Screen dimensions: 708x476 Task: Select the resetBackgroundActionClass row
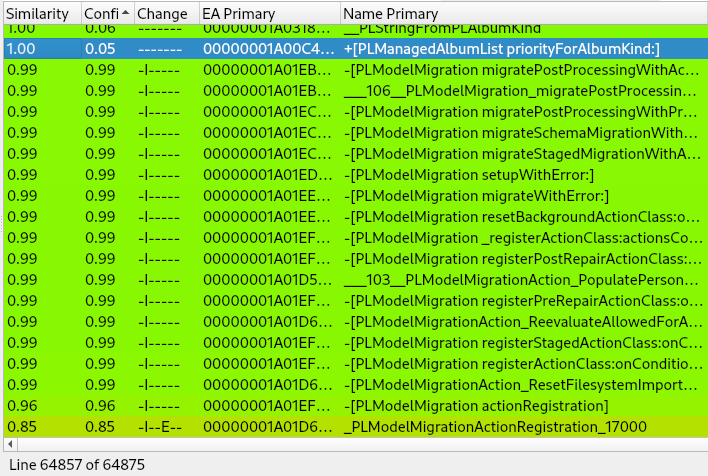[356, 217]
